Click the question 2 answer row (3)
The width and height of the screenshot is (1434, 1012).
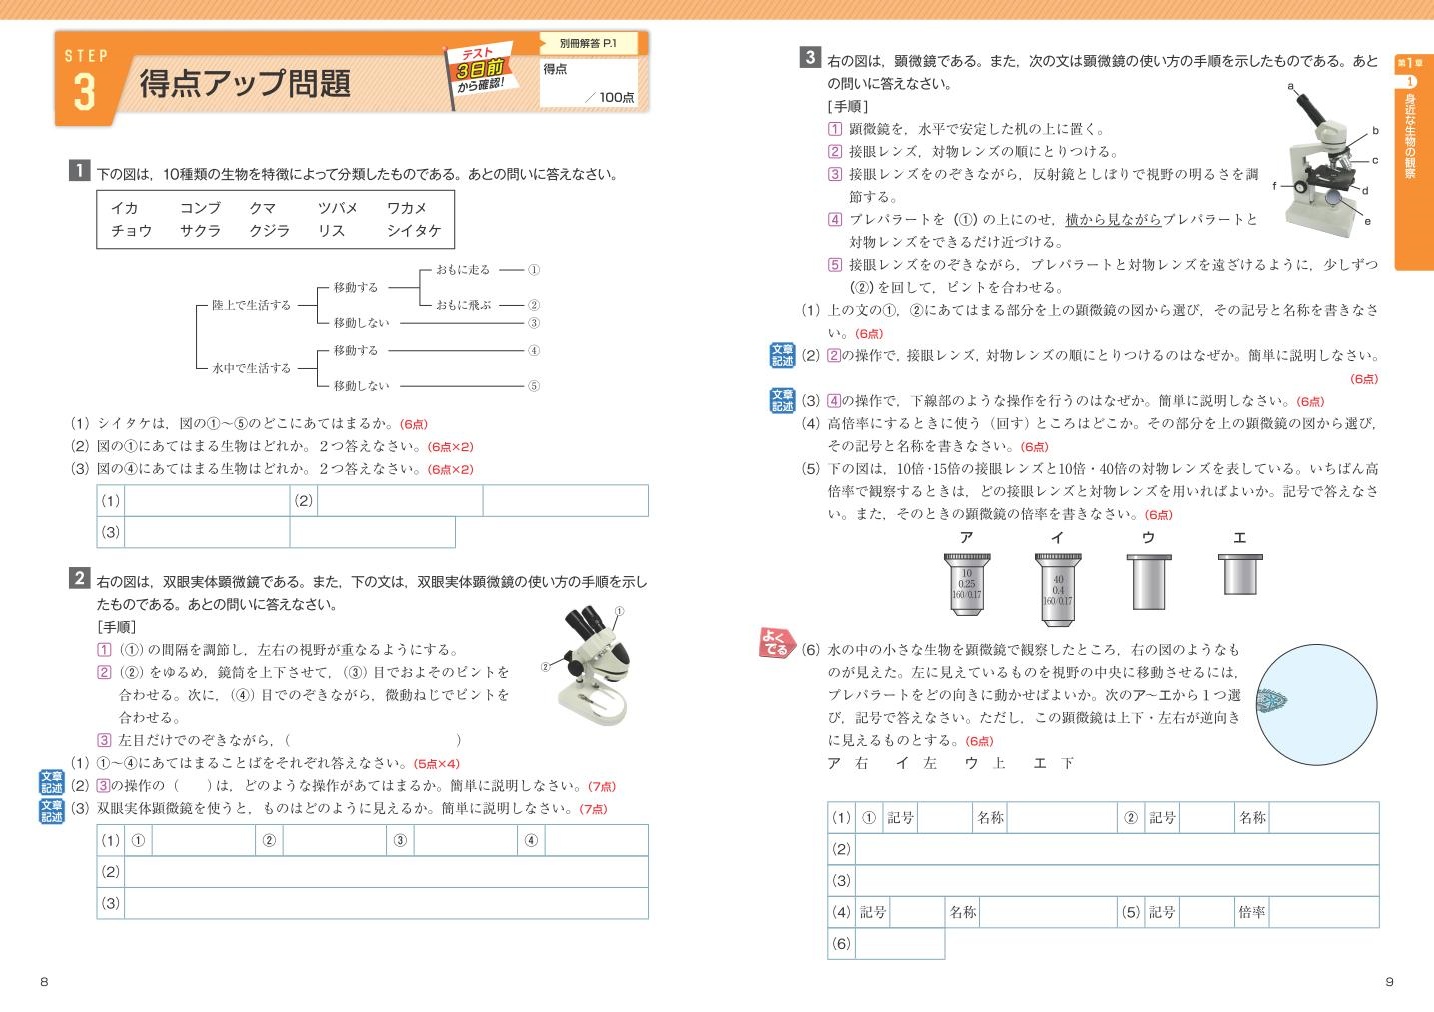(386, 903)
